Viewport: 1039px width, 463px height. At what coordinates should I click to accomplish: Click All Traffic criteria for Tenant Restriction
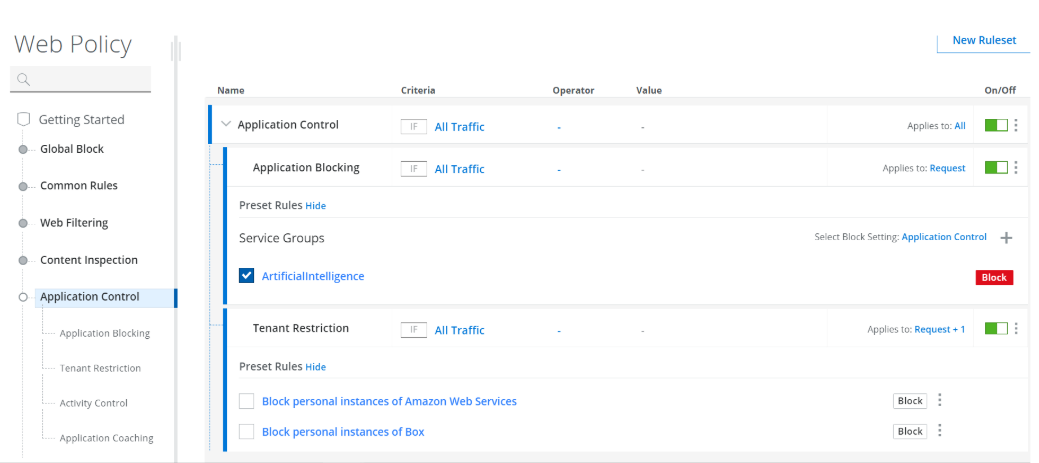pos(459,330)
